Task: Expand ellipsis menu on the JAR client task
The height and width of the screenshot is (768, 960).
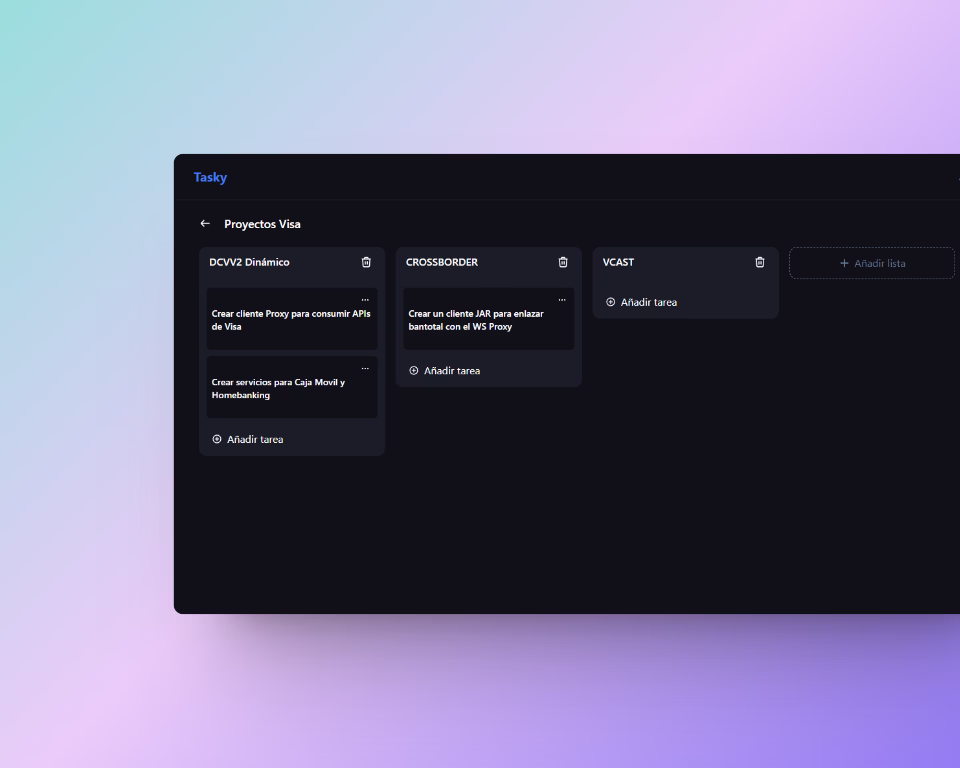Action: click(562, 300)
